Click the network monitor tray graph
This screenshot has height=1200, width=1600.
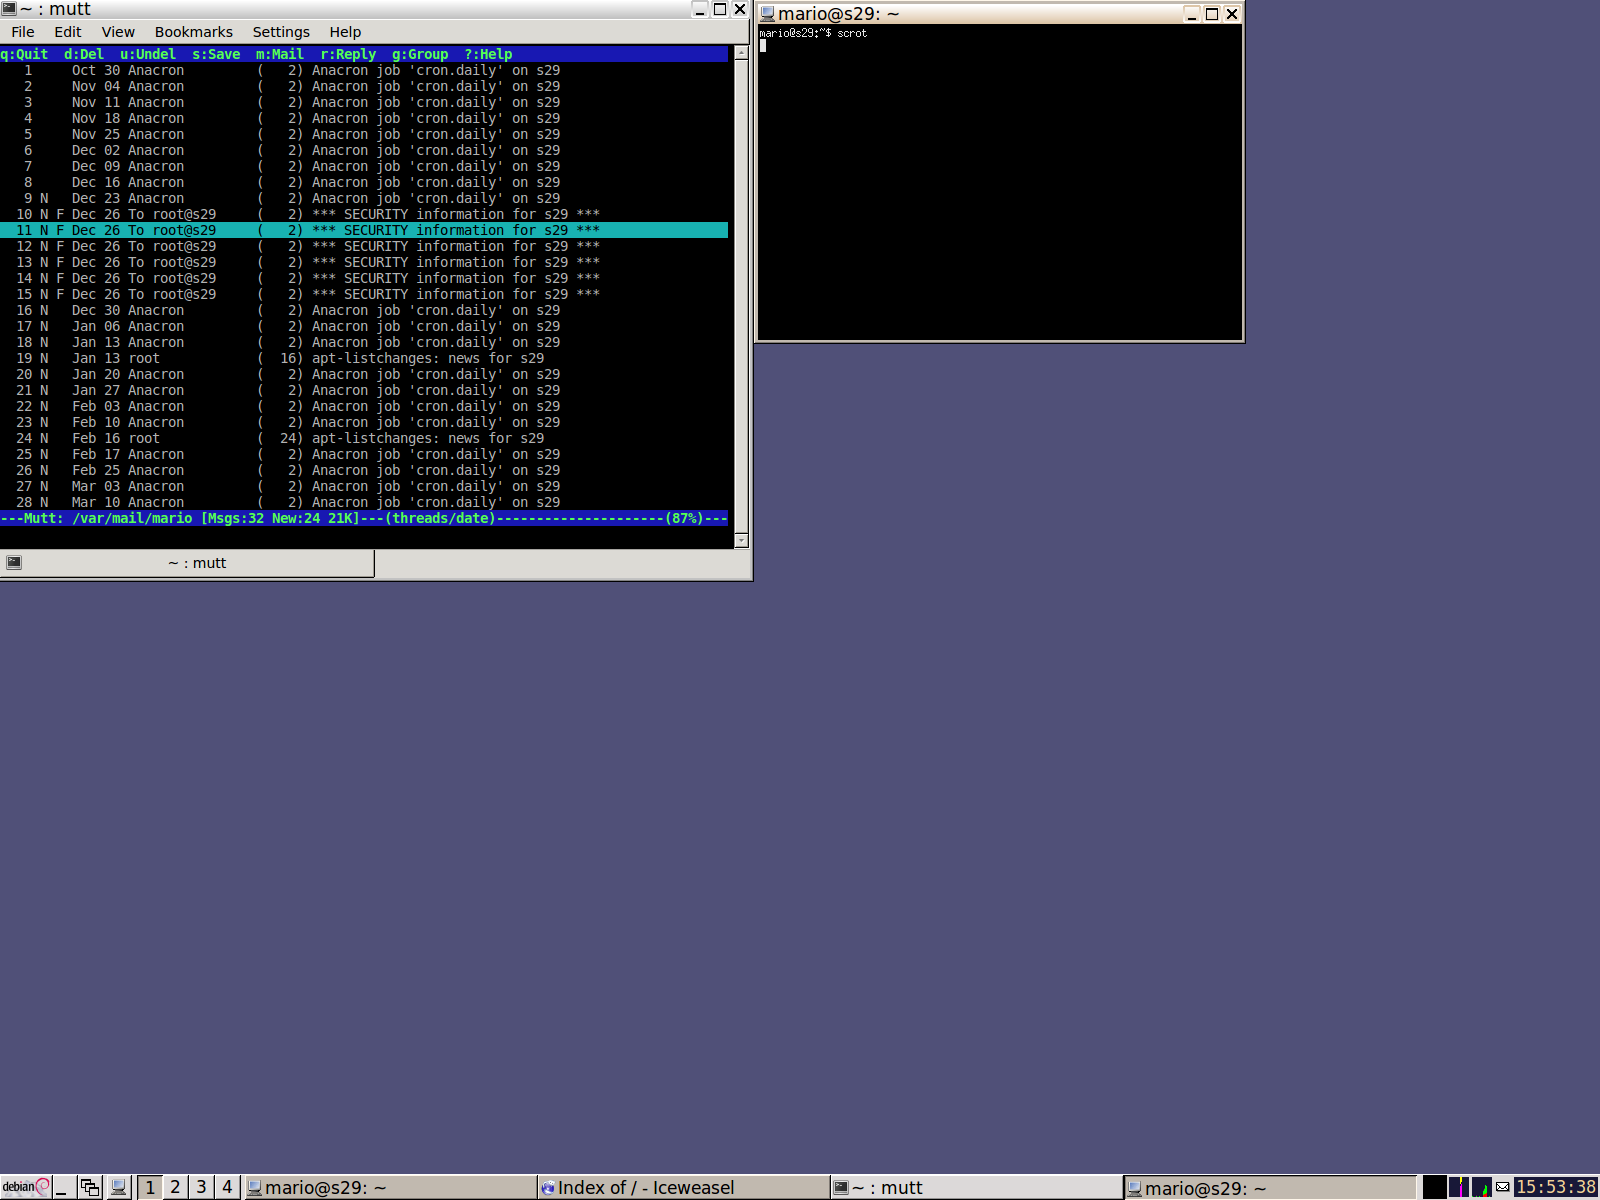pyautogui.click(x=1482, y=1187)
